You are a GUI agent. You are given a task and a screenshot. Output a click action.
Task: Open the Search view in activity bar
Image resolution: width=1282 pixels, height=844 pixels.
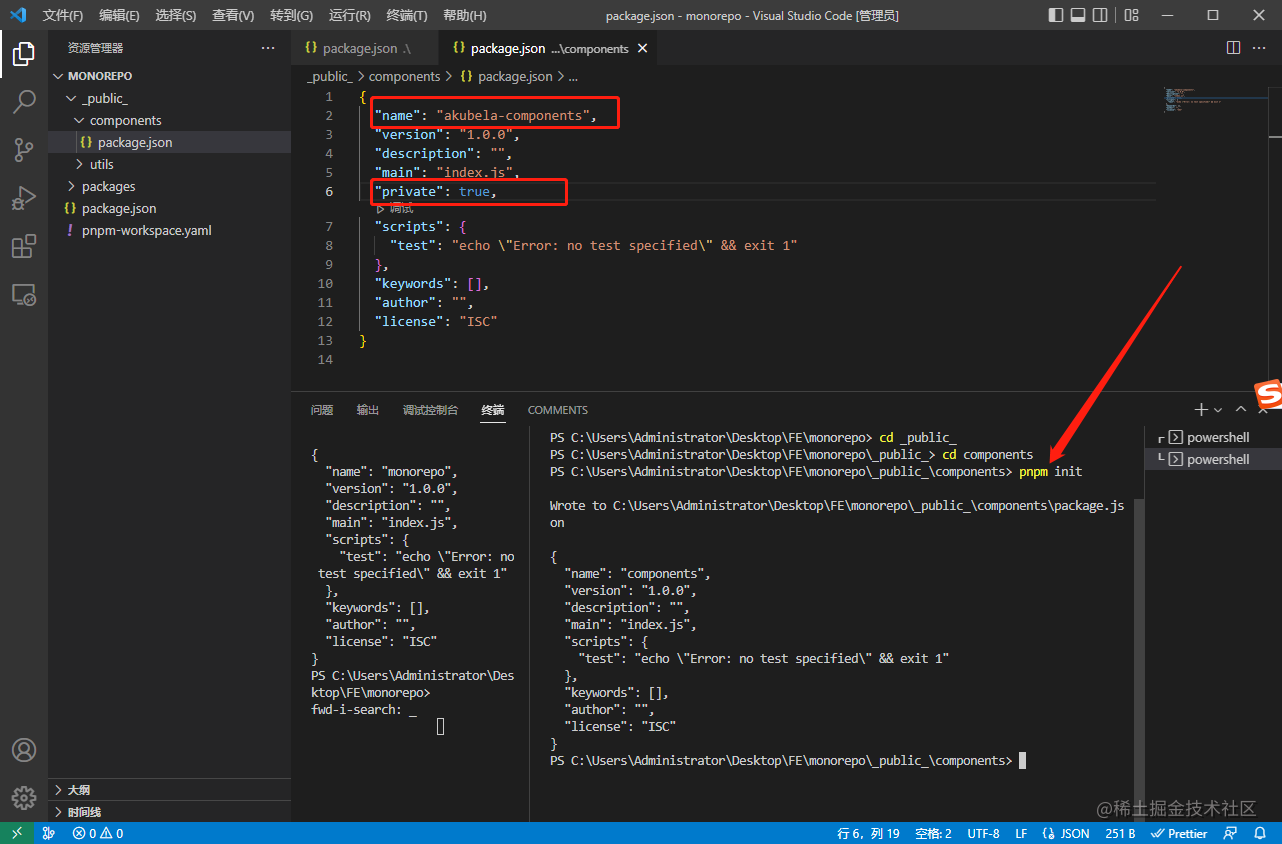24,101
